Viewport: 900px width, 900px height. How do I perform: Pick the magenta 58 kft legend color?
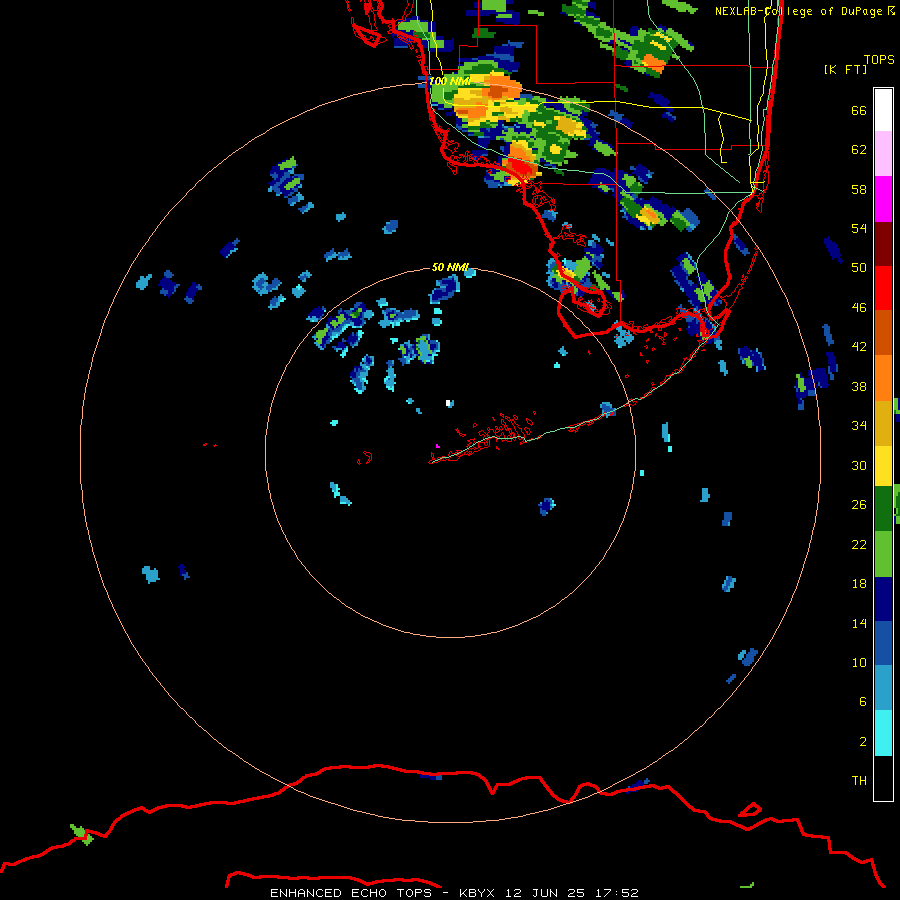point(883,199)
